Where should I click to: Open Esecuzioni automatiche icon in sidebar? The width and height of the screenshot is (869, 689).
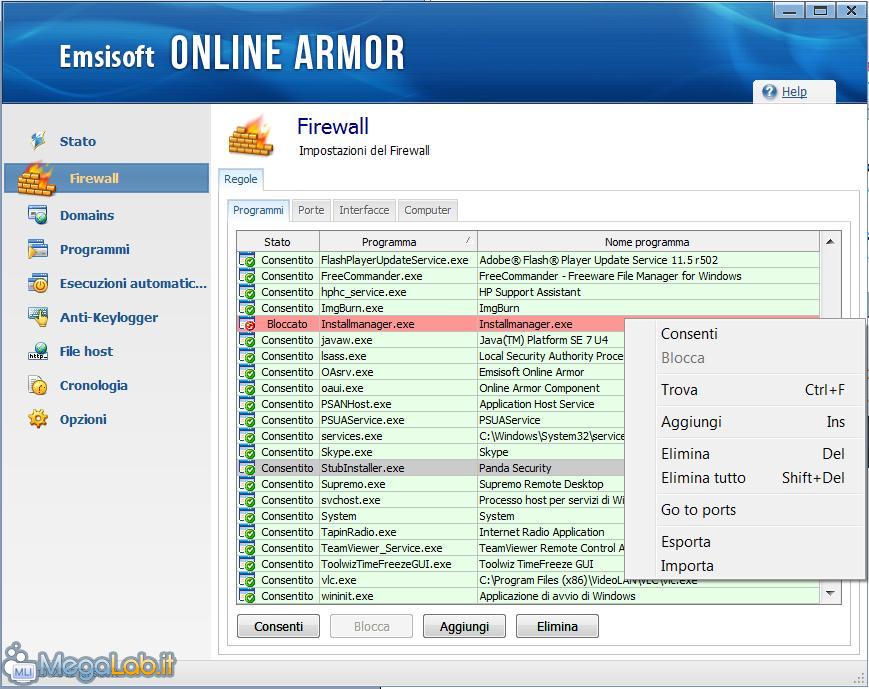pyautogui.click(x=38, y=283)
